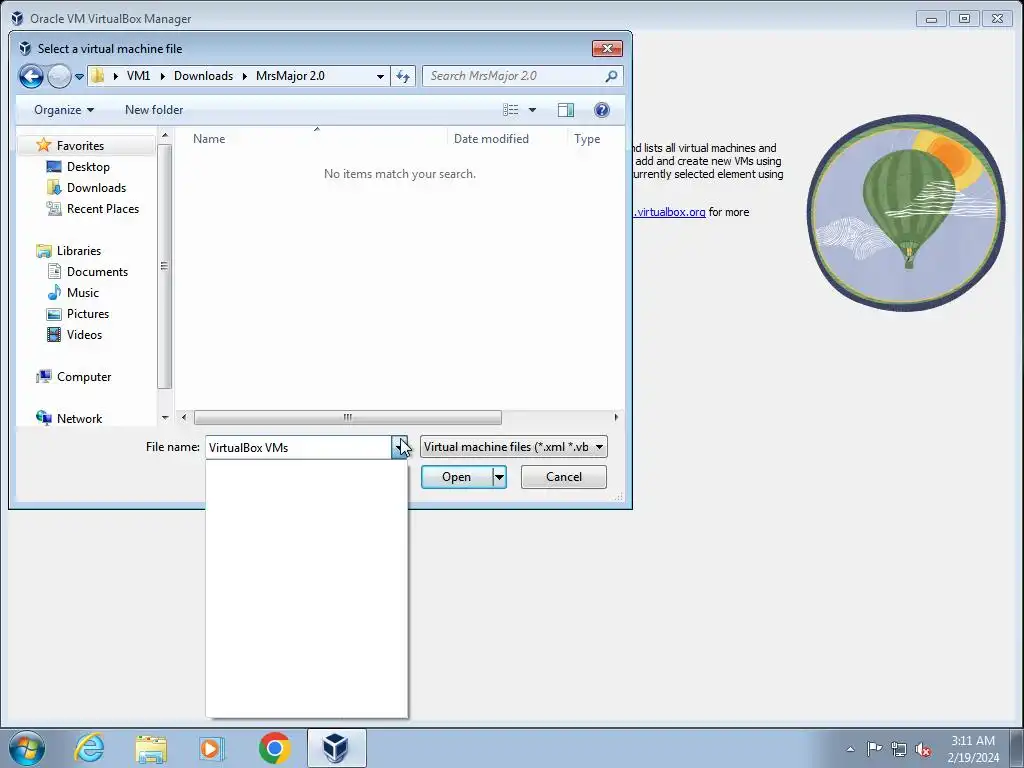Open Desktop under Favorites
Screen dimensions: 1024x768
(x=88, y=167)
